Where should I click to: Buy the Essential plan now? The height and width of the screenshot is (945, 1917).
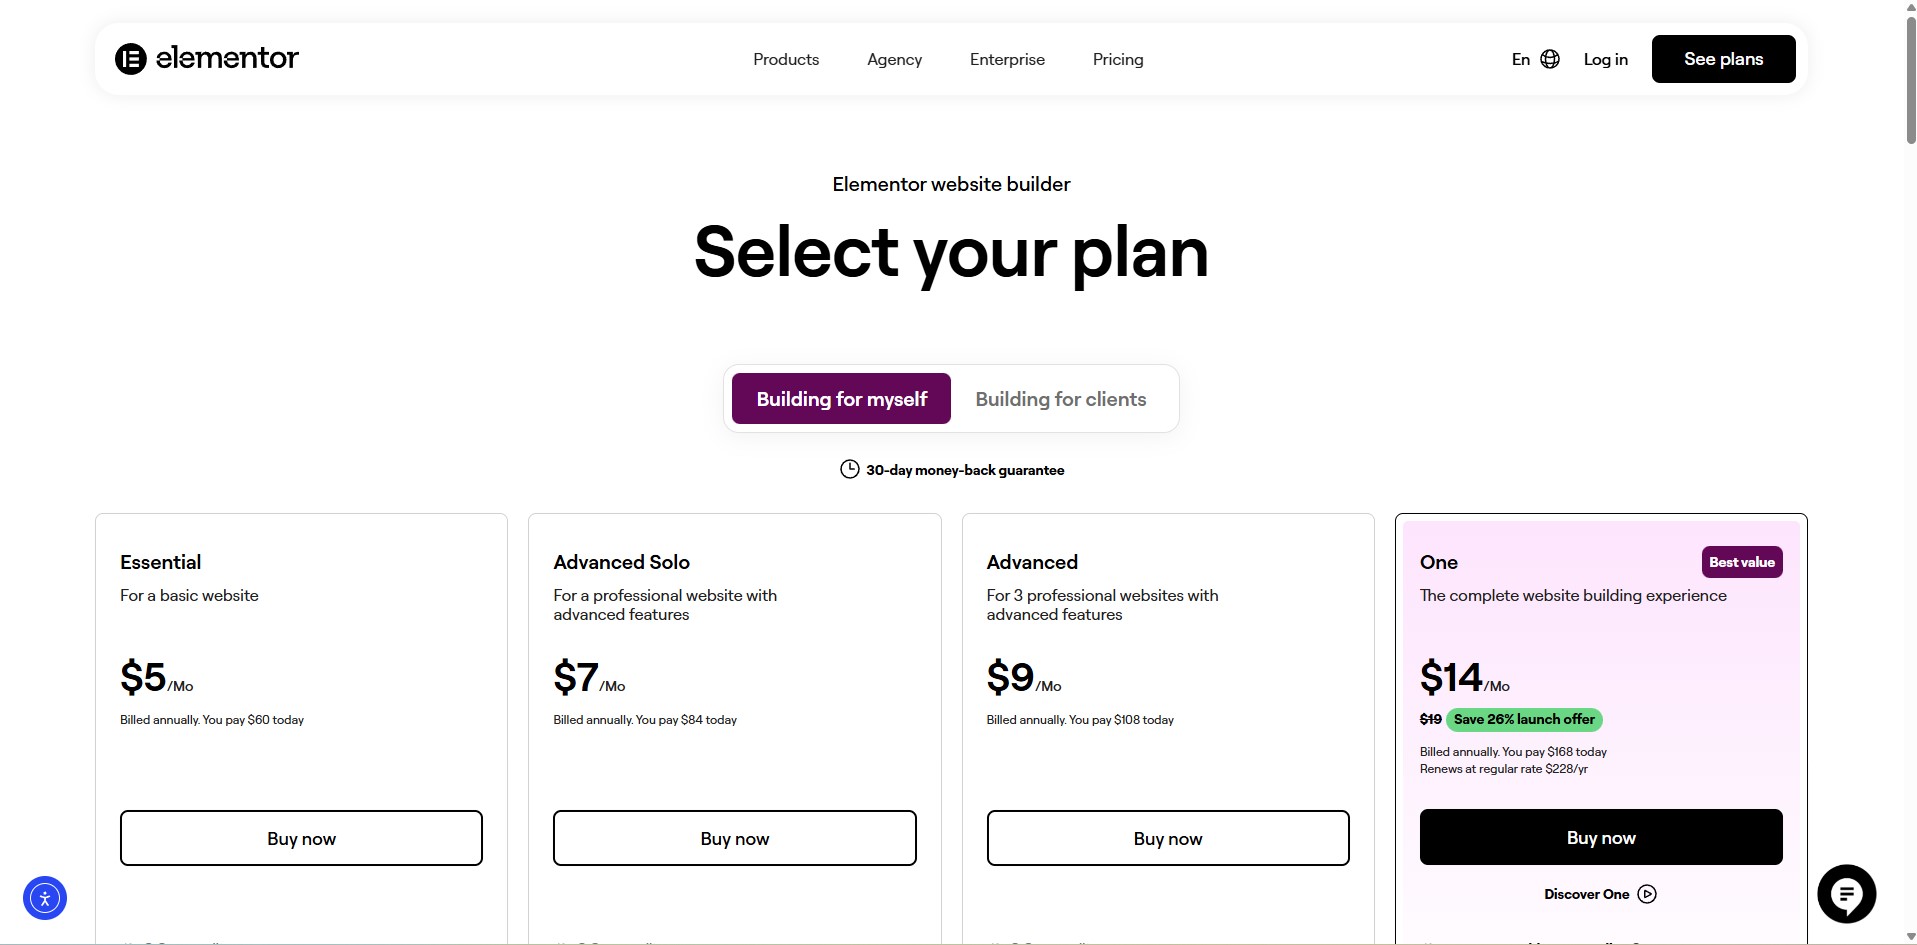[x=301, y=838]
